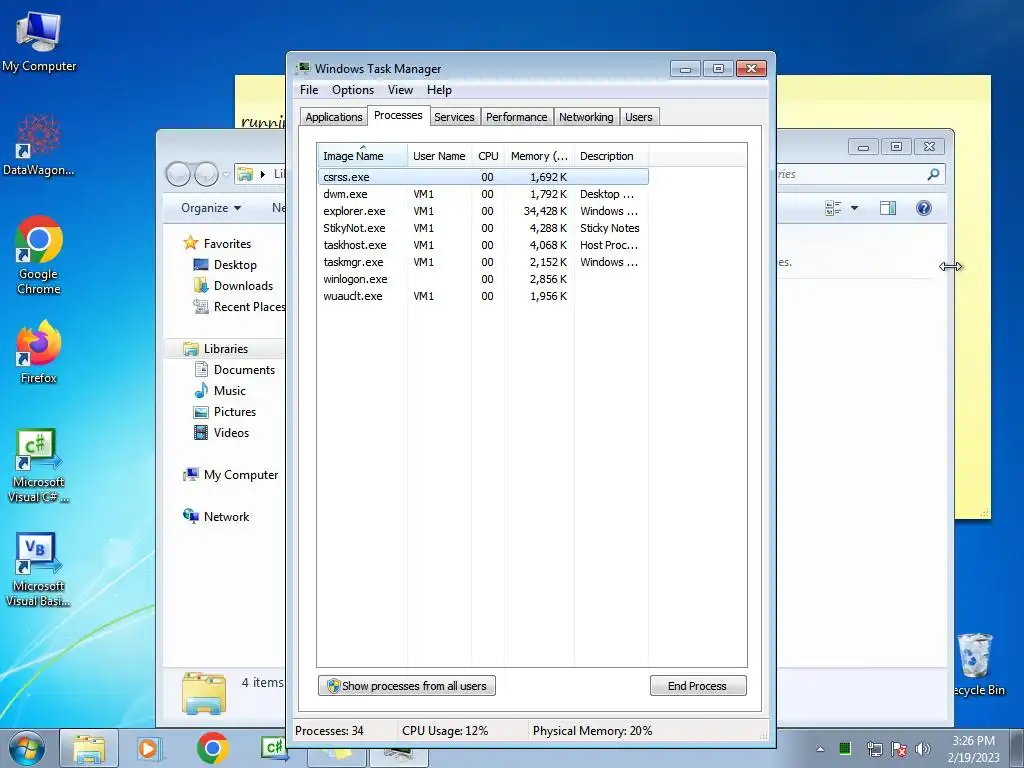Open the View menu in Task Manager
Image resolution: width=1024 pixels, height=768 pixels.
400,90
